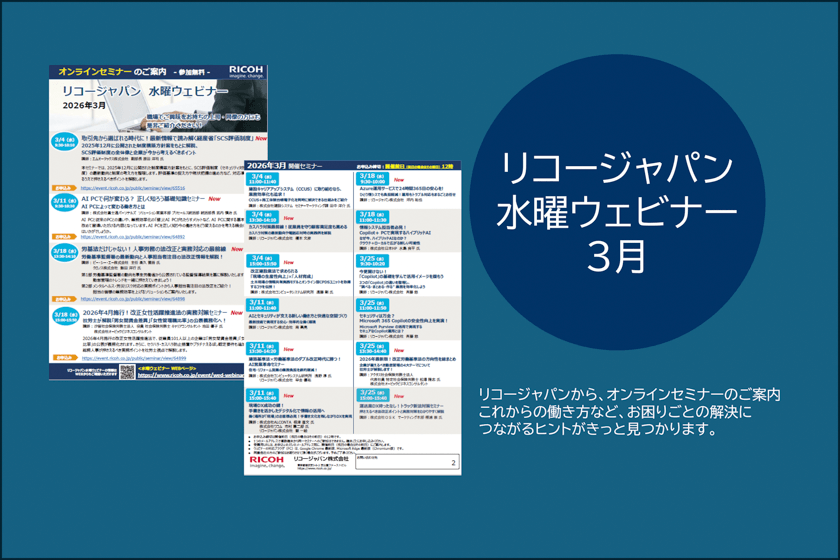Click the 2026年3月 date under the first flyer's title
840x560 pixels.
[84, 106]
